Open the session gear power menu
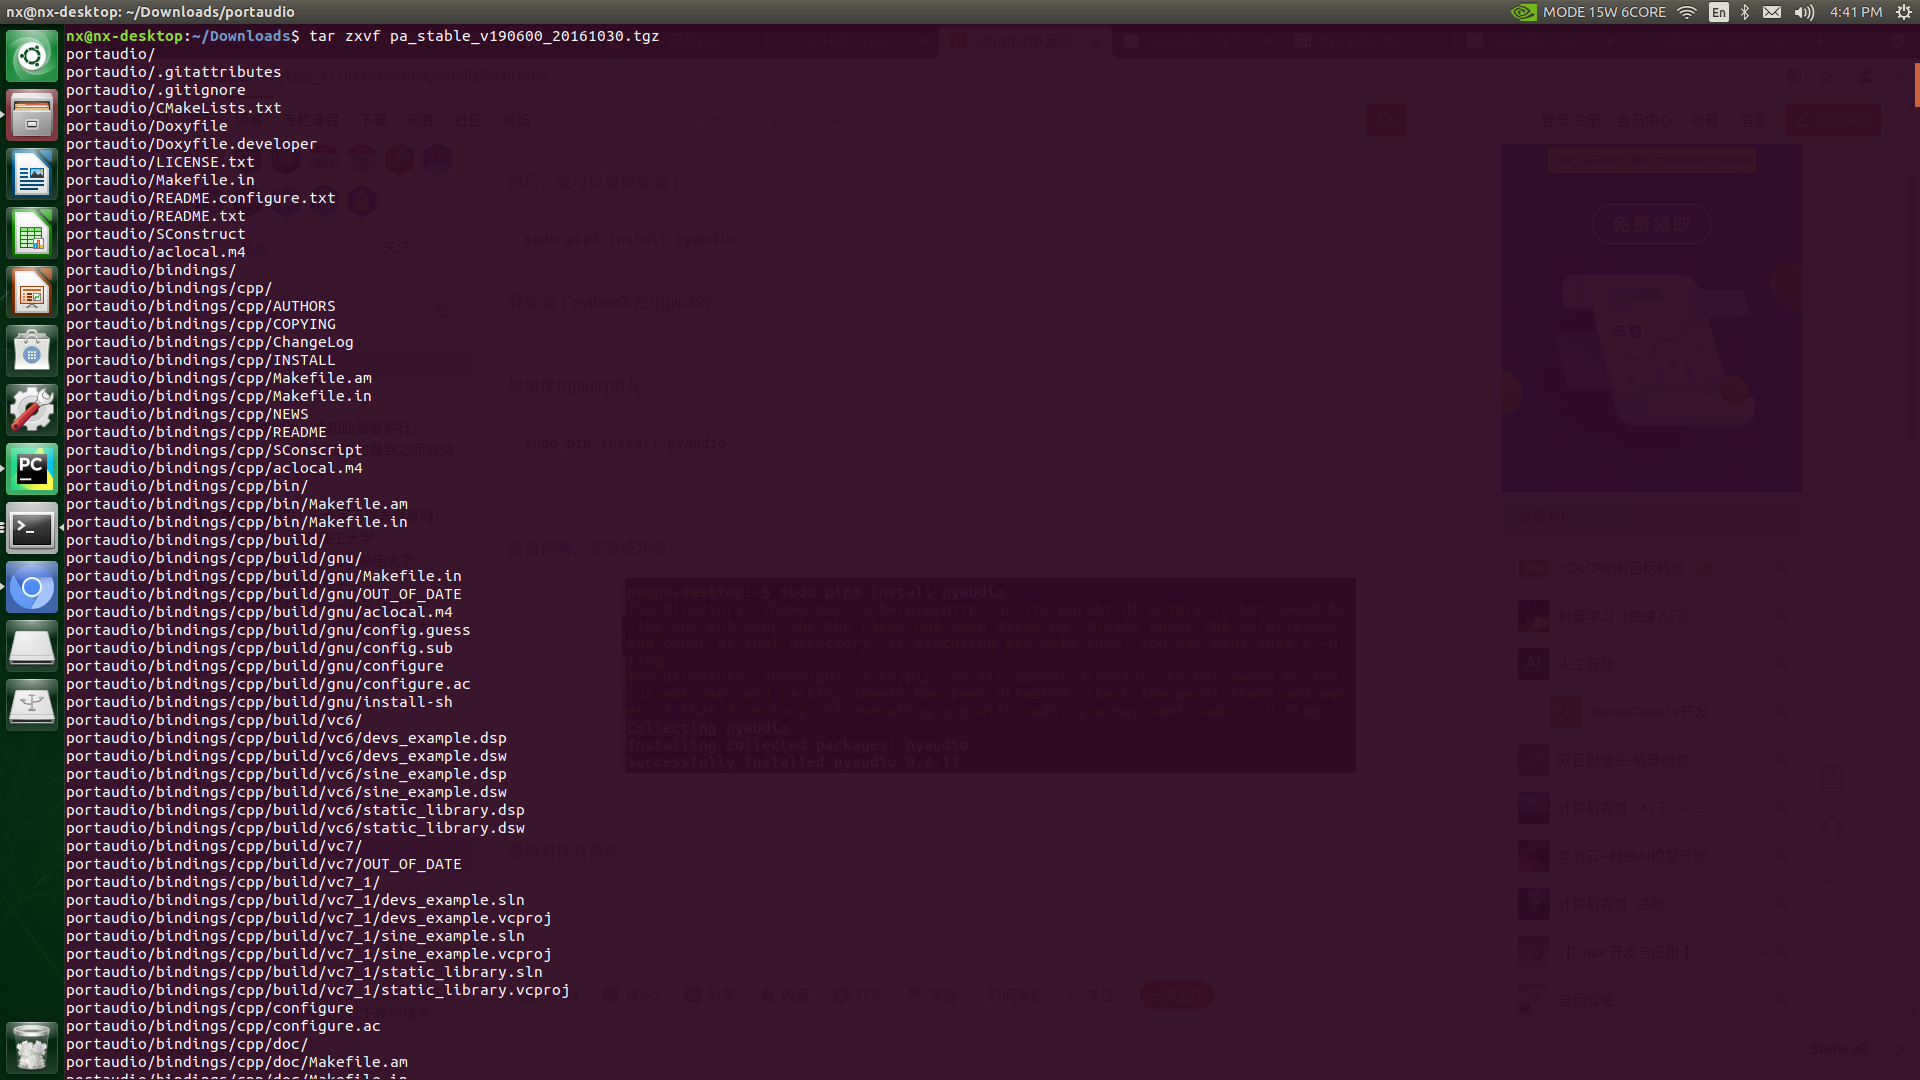 pos(1904,12)
